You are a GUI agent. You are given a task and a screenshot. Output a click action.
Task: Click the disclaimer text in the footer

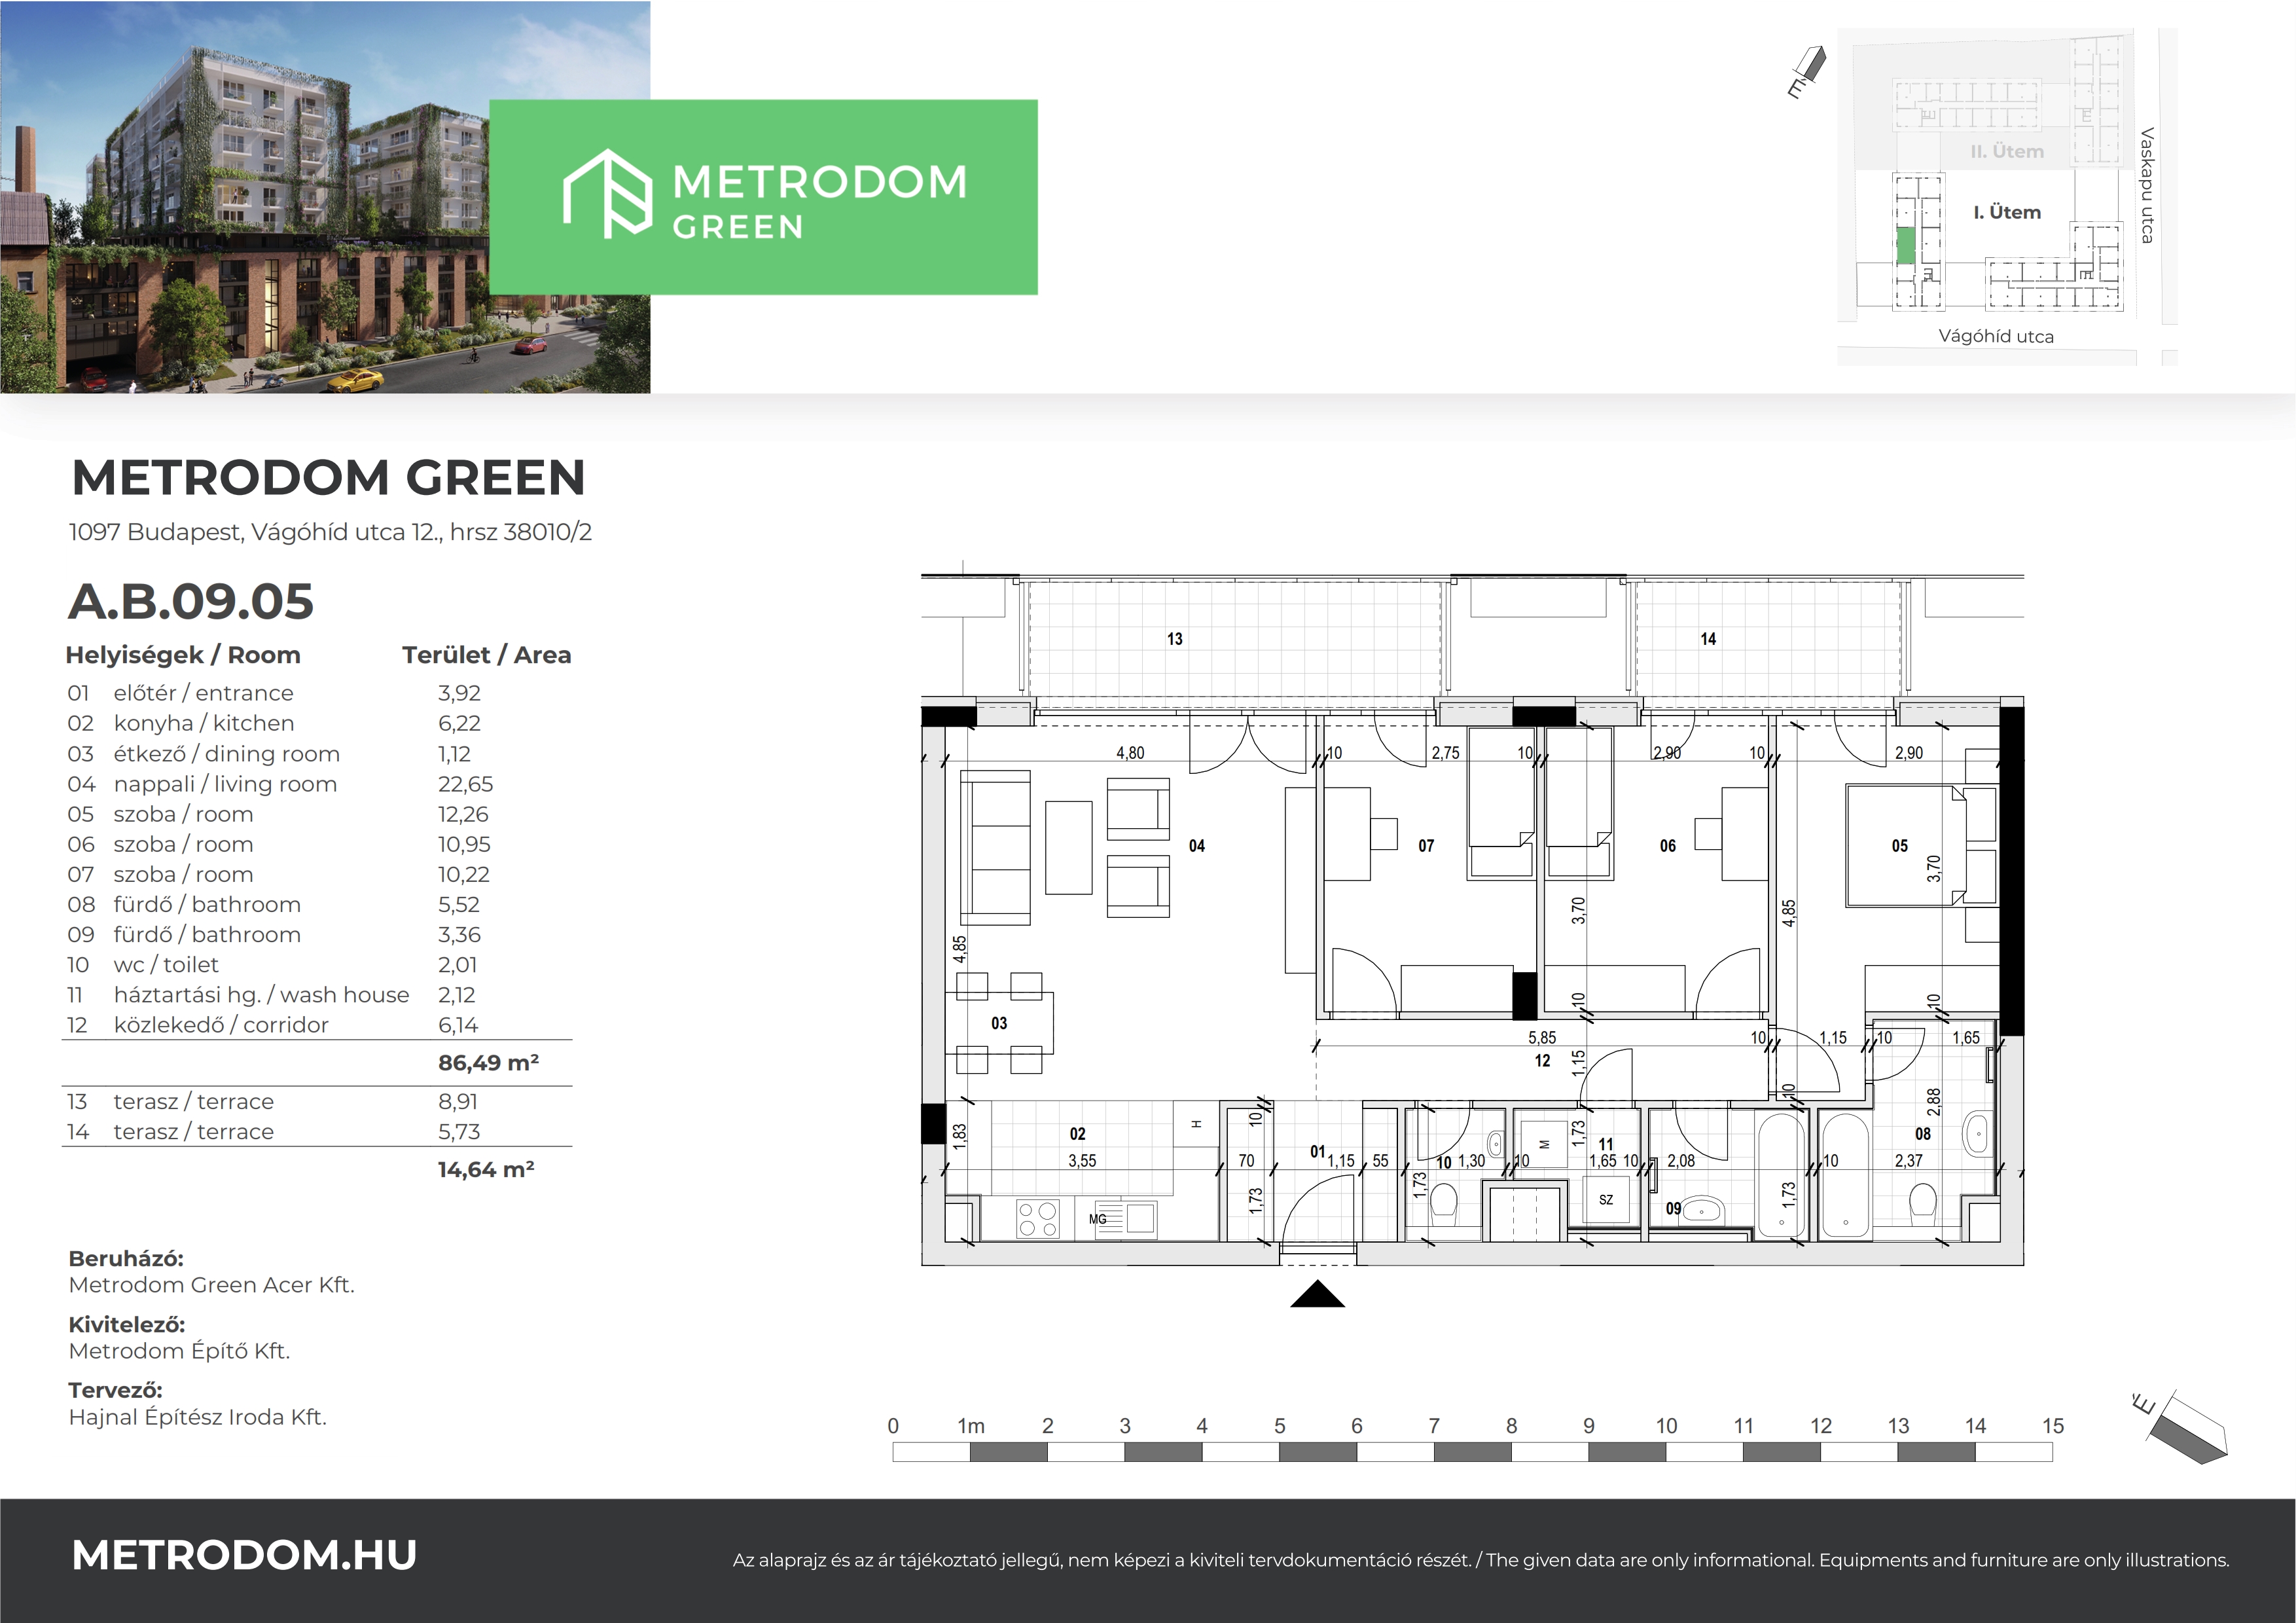pyautogui.click(x=1481, y=1560)
